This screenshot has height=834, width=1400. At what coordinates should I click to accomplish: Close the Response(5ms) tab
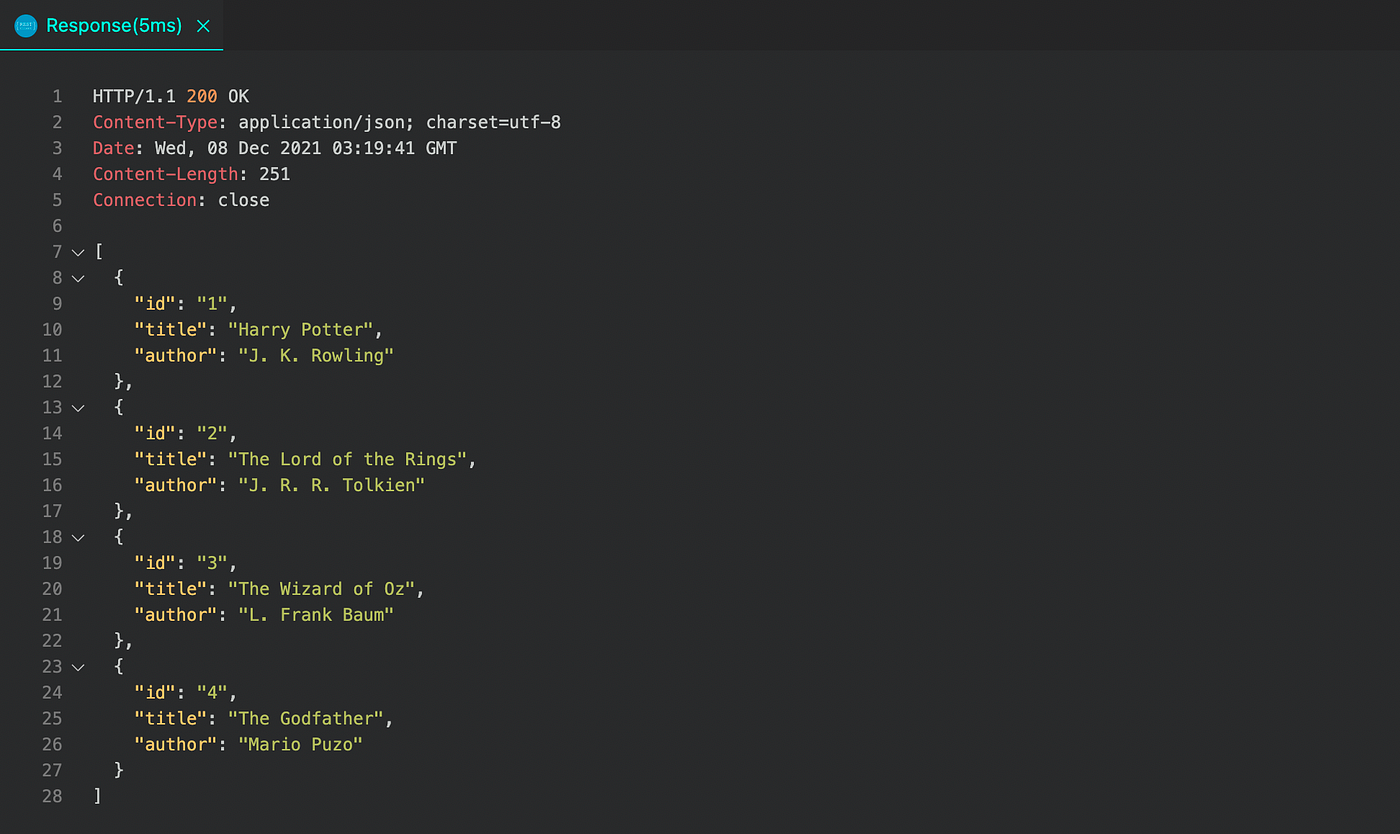(203, 26)
